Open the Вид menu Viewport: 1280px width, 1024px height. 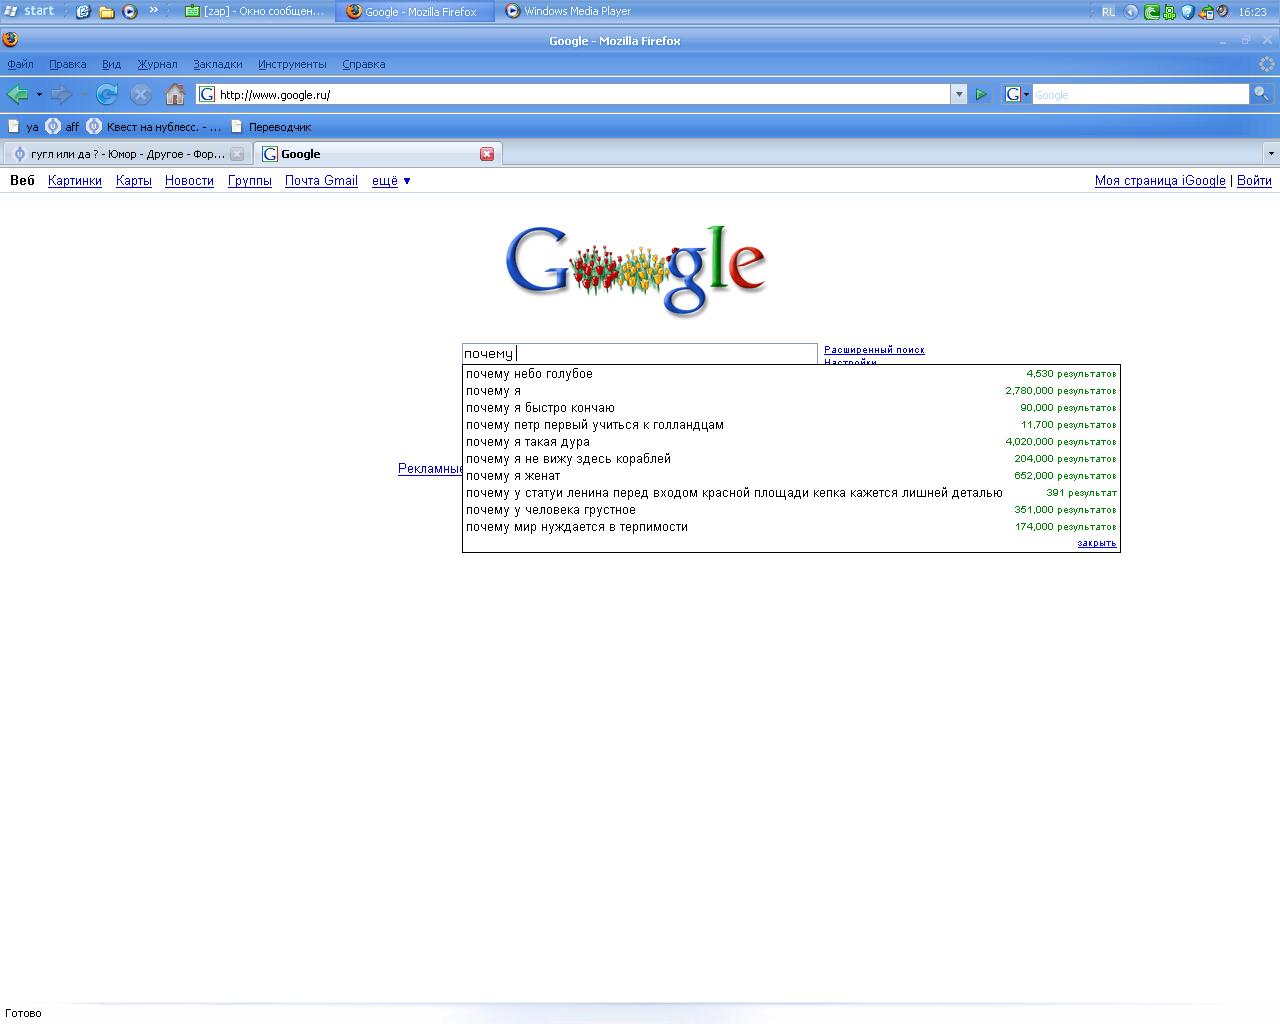(111, 64)
